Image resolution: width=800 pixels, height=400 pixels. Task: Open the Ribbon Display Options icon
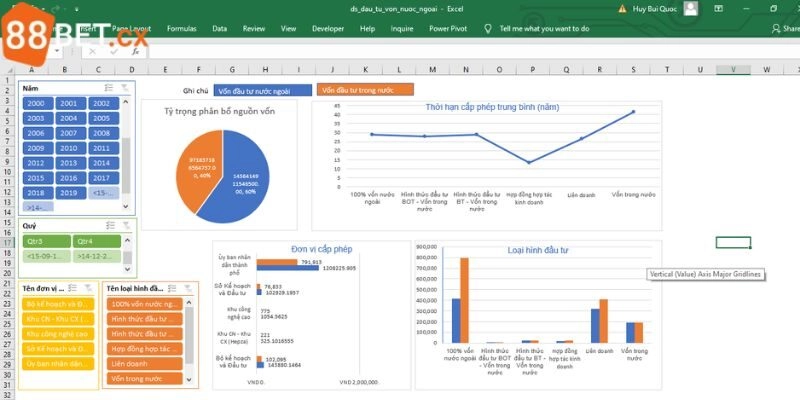717,8
